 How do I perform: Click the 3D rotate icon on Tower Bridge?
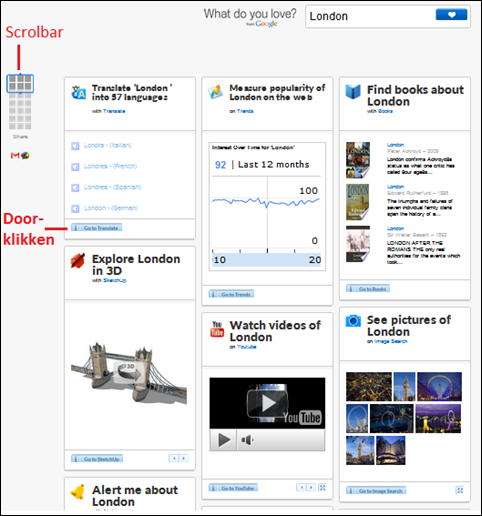(130, 372)
